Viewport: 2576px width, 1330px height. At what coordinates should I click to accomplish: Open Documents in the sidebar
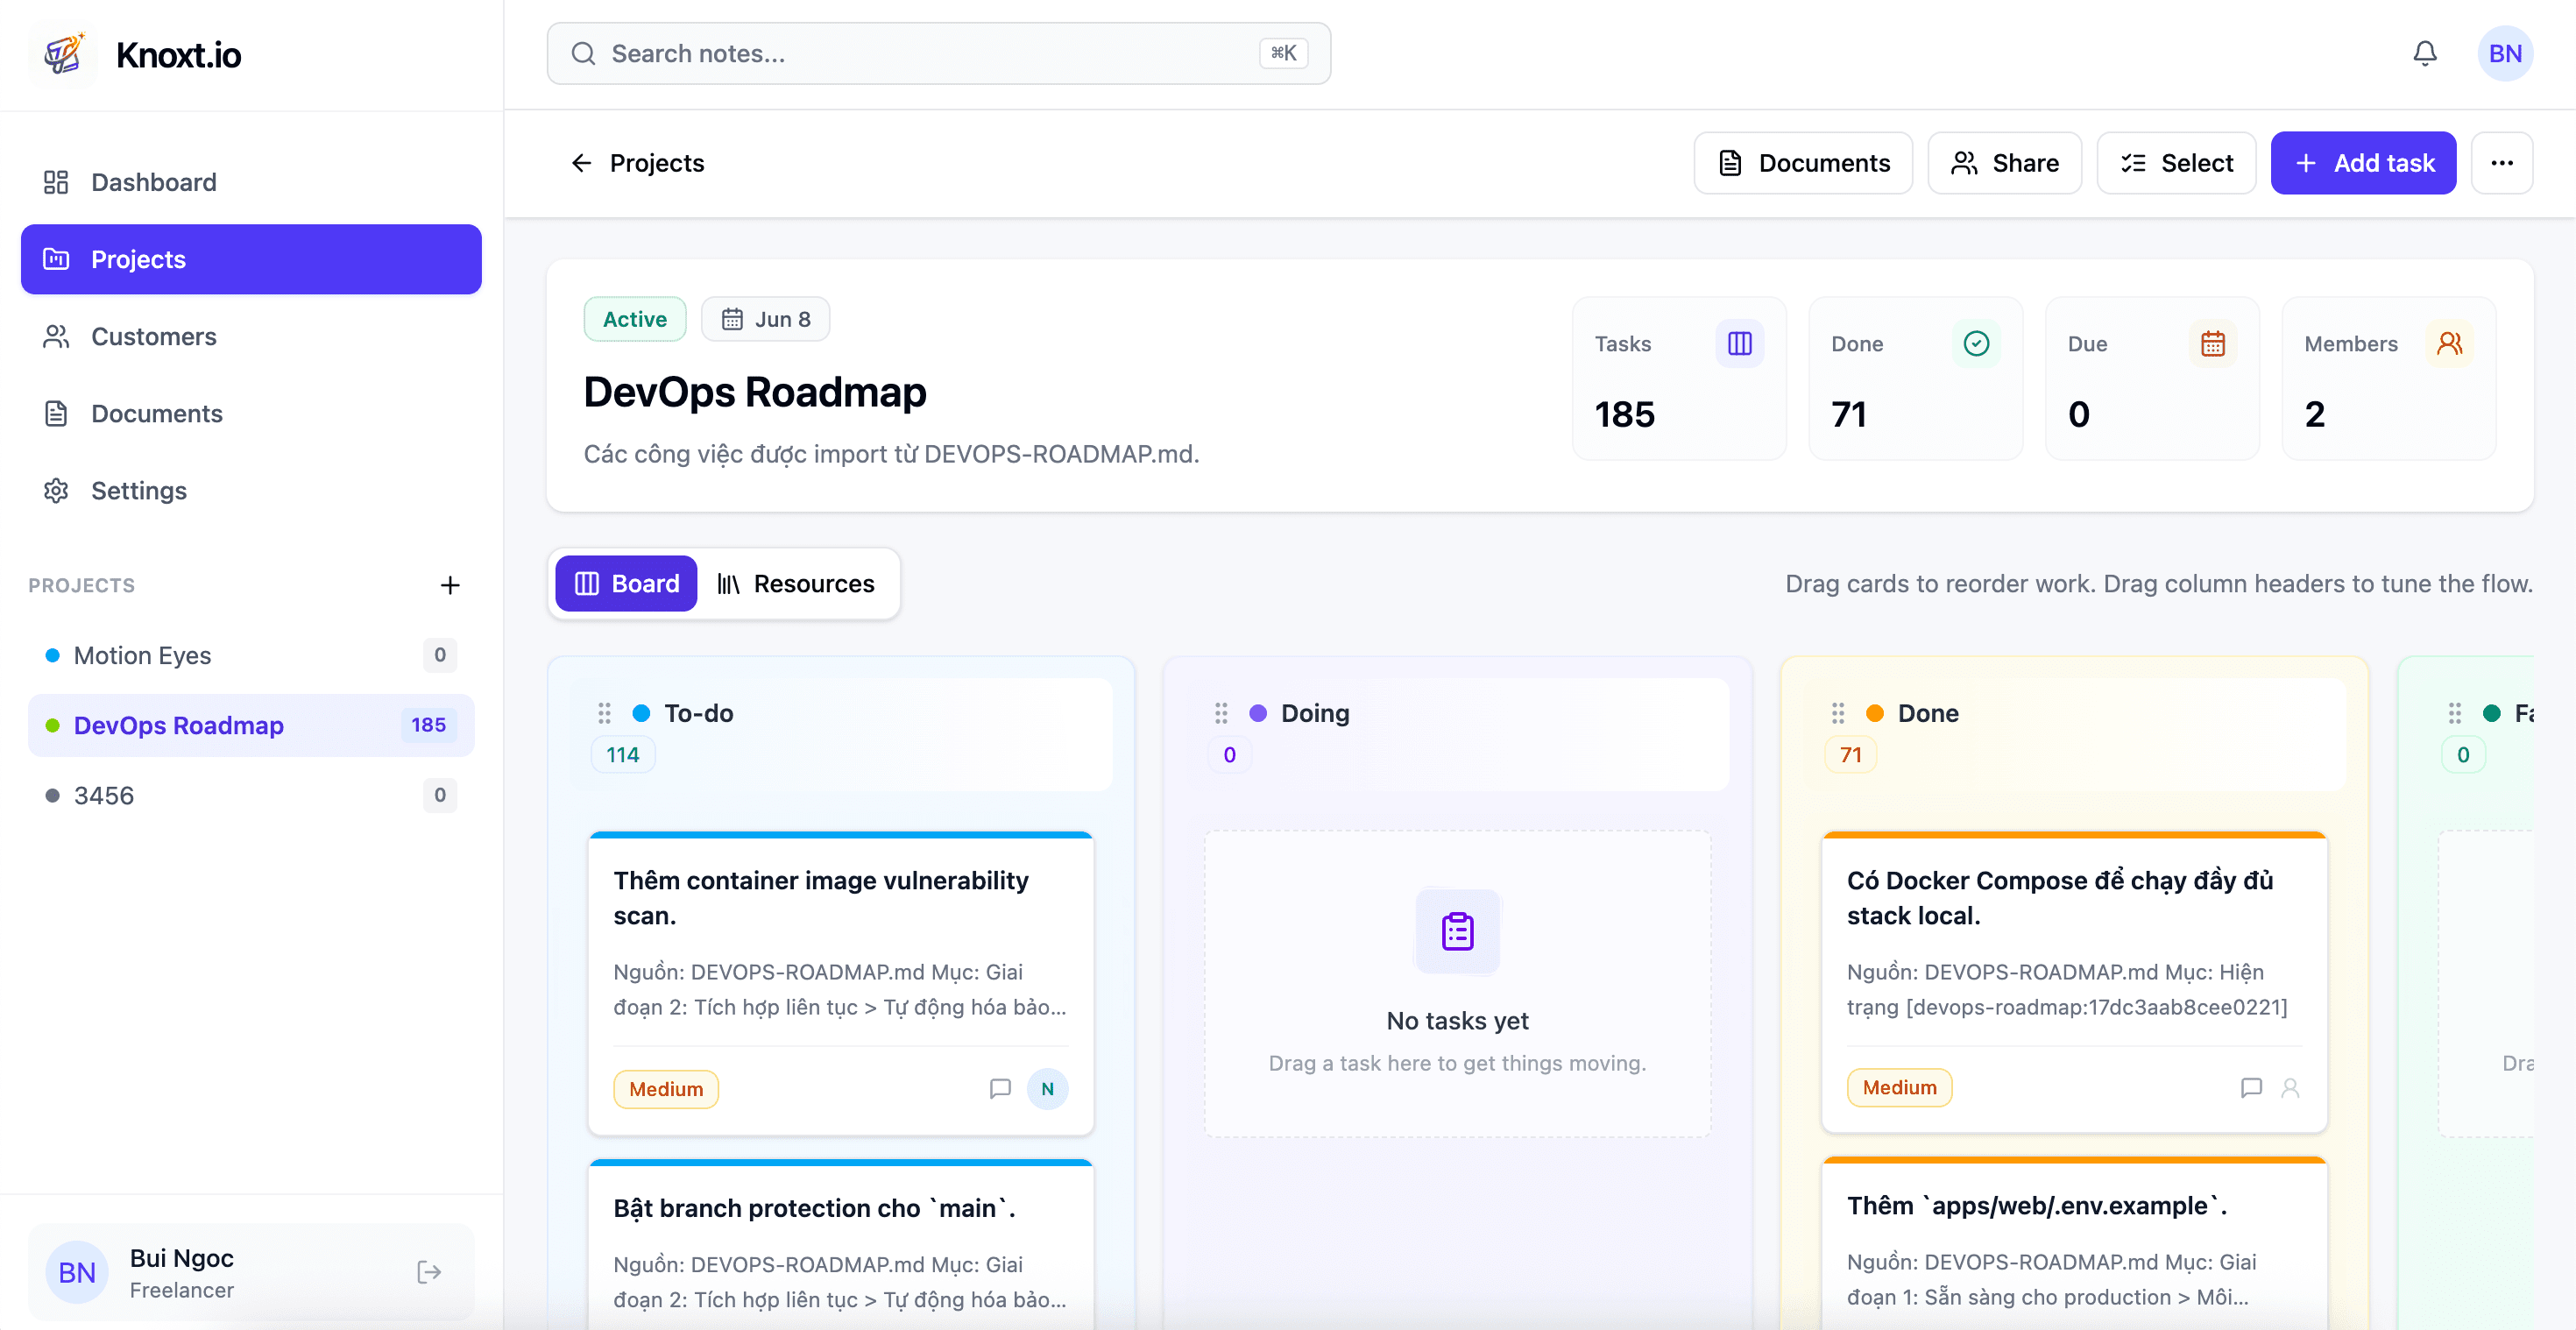(x=251, y=413)
